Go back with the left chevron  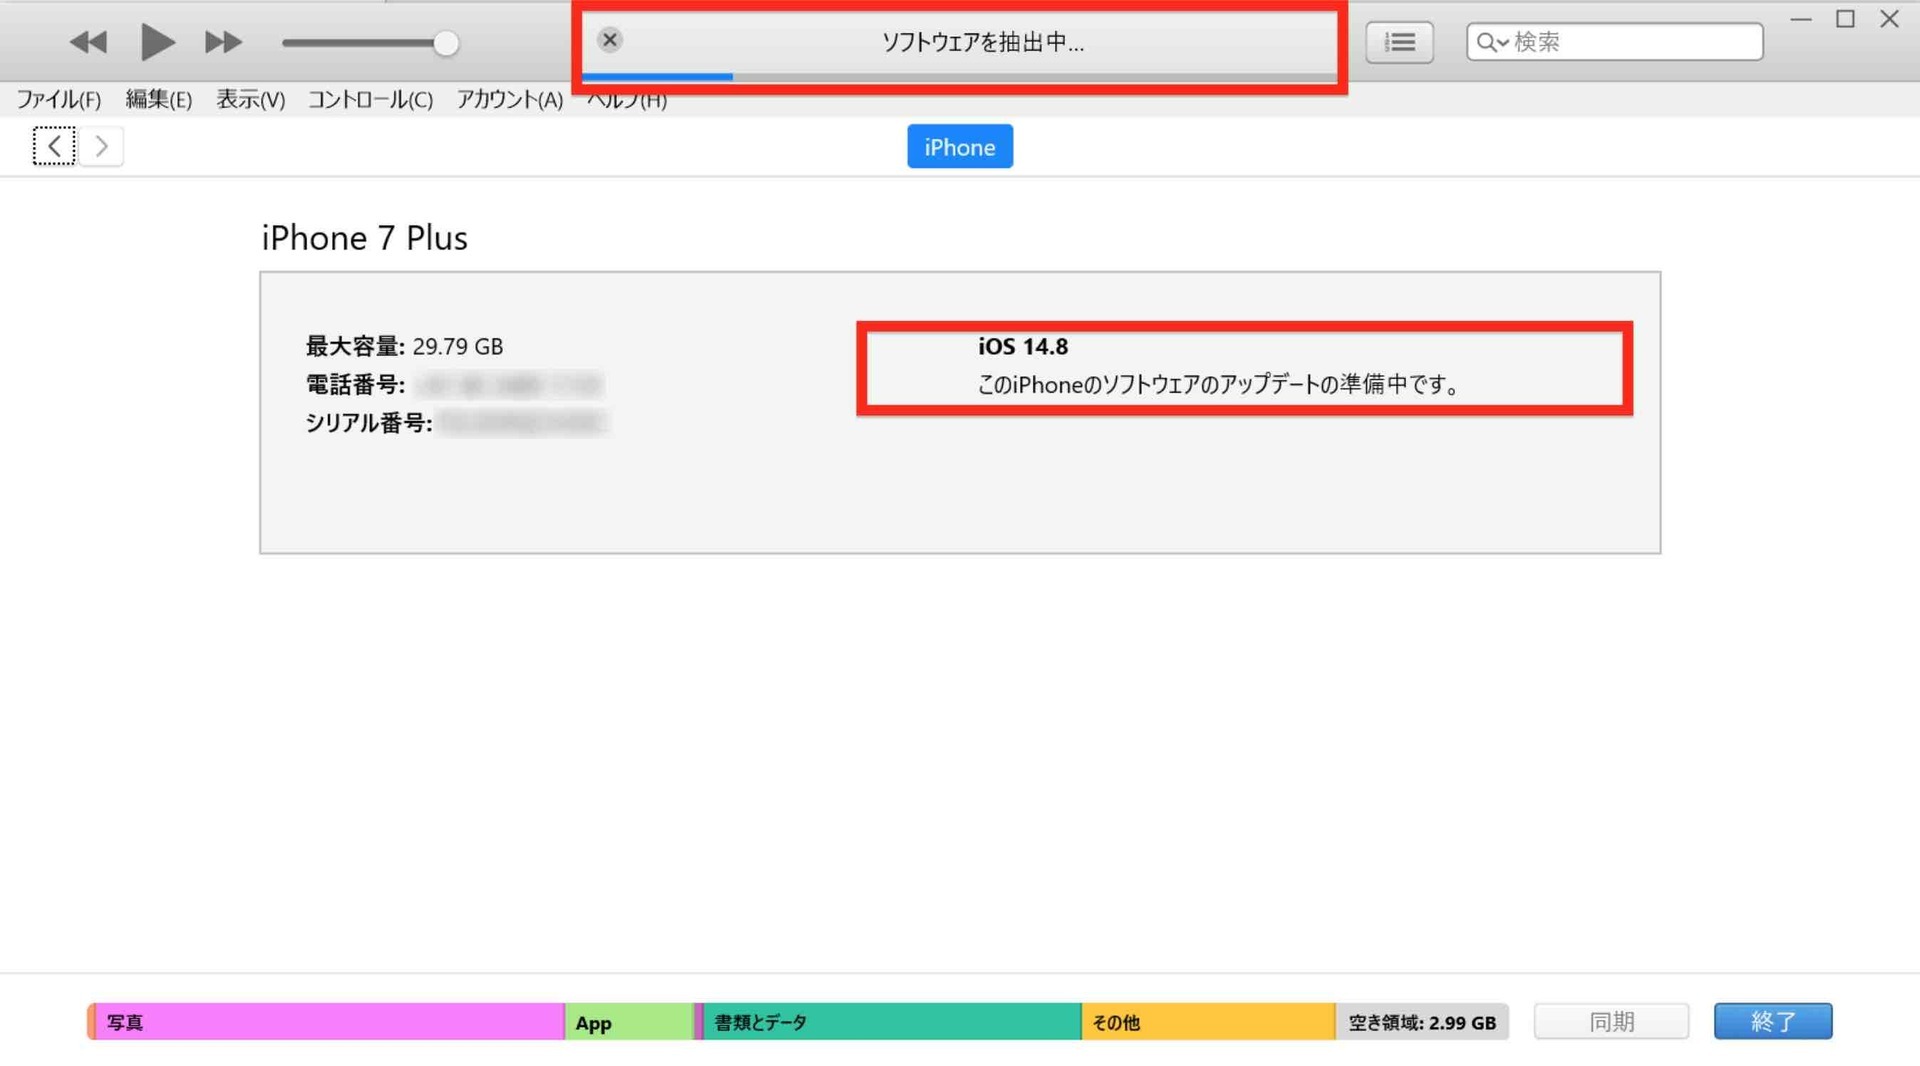[54, 146]
